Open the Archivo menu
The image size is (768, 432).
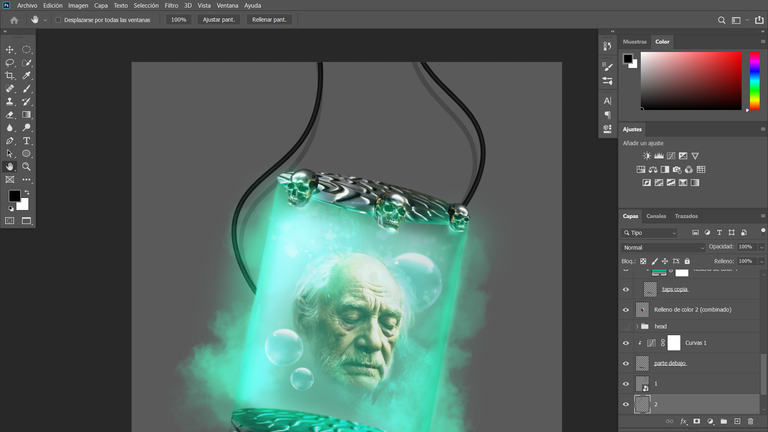[27, 5]
